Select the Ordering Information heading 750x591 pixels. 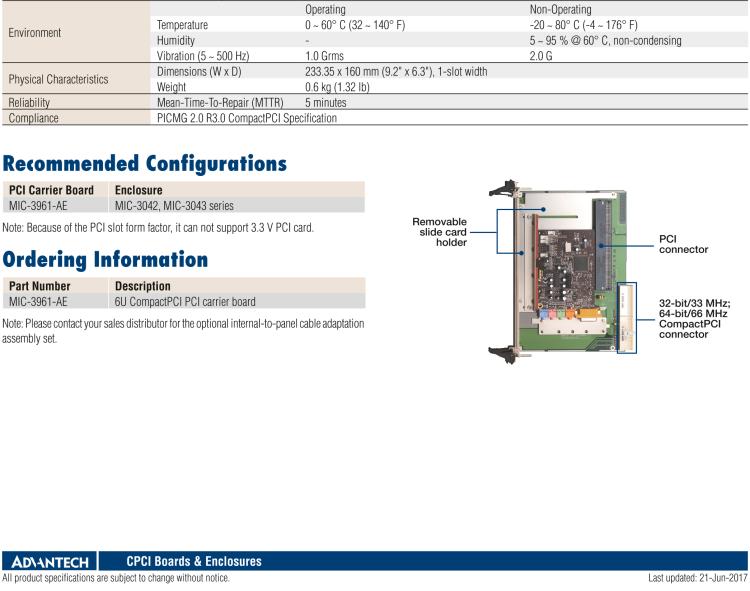(105, 259)
